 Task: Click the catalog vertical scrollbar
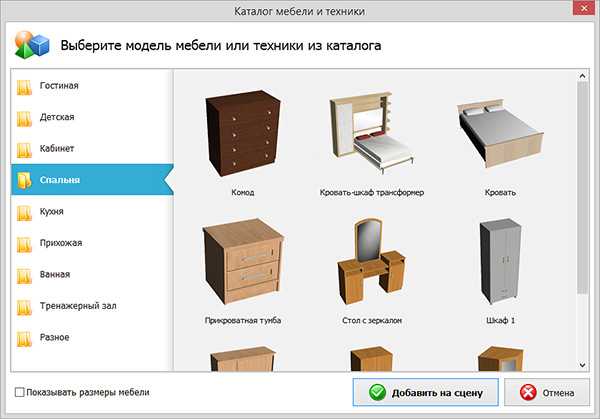[x=582, y=200]
